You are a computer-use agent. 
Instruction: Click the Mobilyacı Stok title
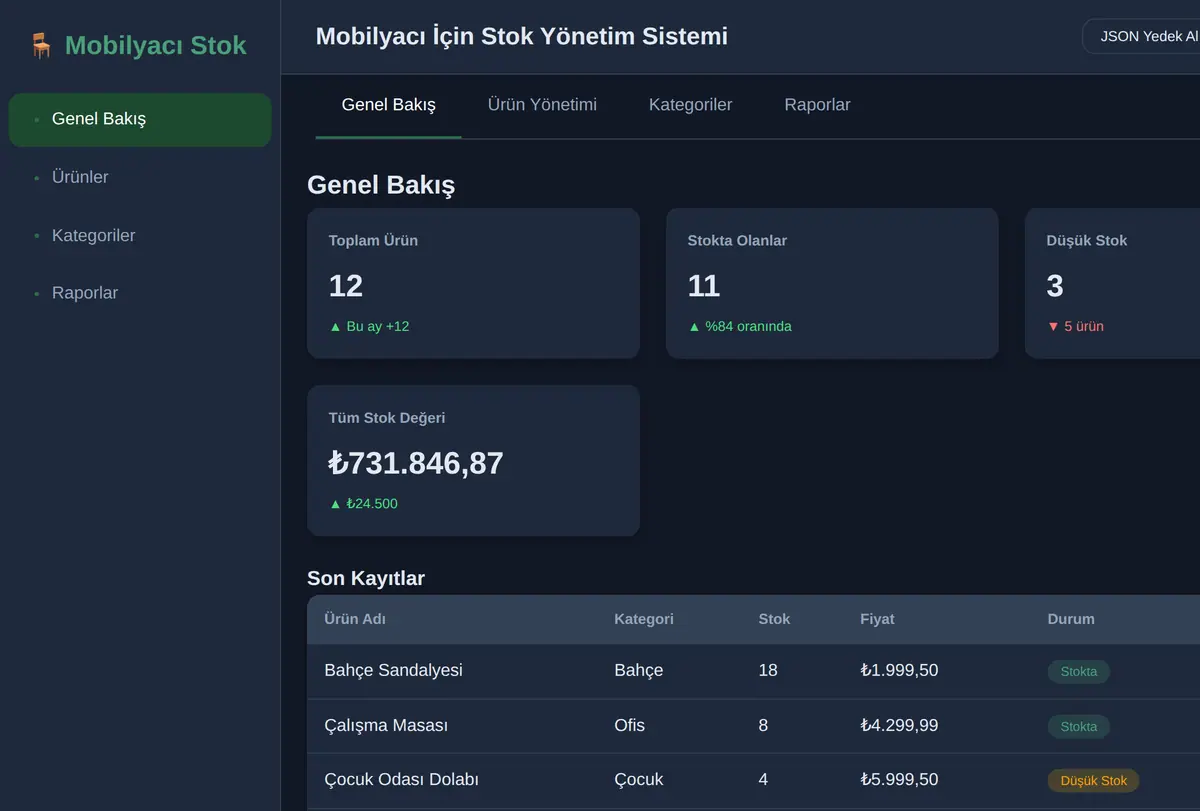[x=155, y=46]
